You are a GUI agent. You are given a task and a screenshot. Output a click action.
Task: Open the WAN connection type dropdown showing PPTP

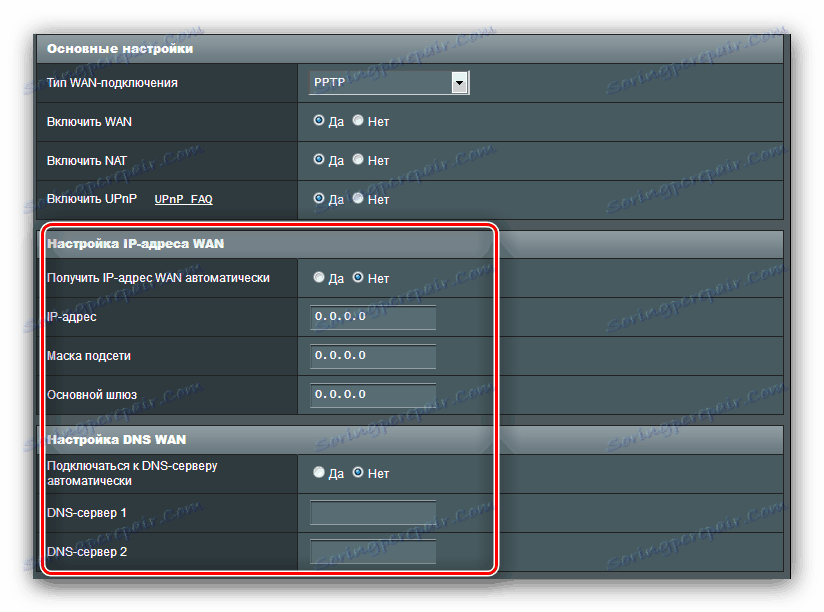point(389,82)
